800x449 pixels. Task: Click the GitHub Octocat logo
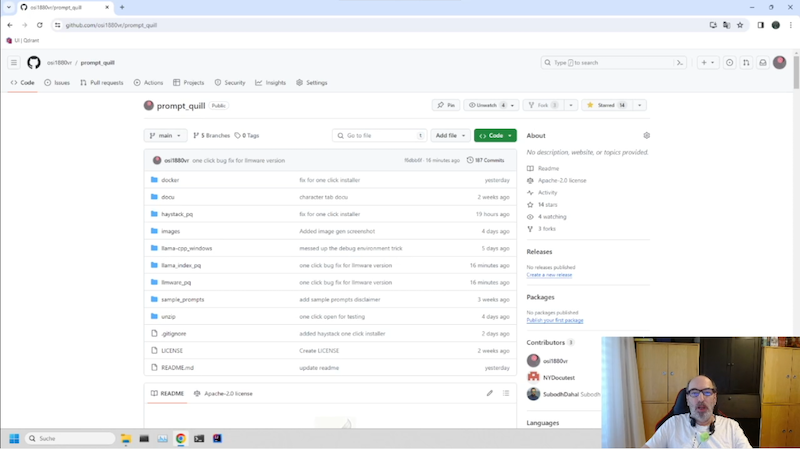(34, 63)
